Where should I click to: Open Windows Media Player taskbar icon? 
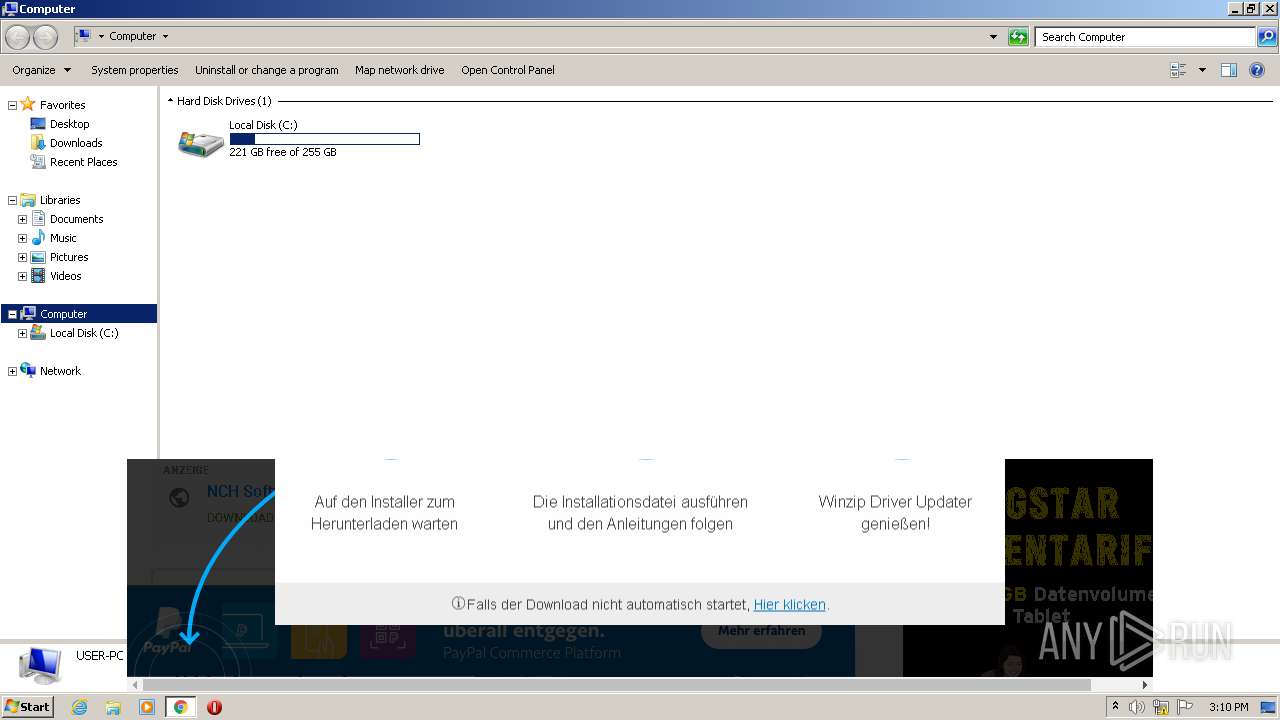[147, 707]
